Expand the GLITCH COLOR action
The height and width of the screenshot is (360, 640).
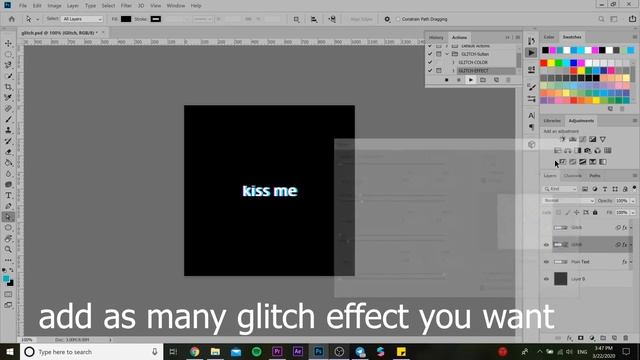click(x=453, y=62)
